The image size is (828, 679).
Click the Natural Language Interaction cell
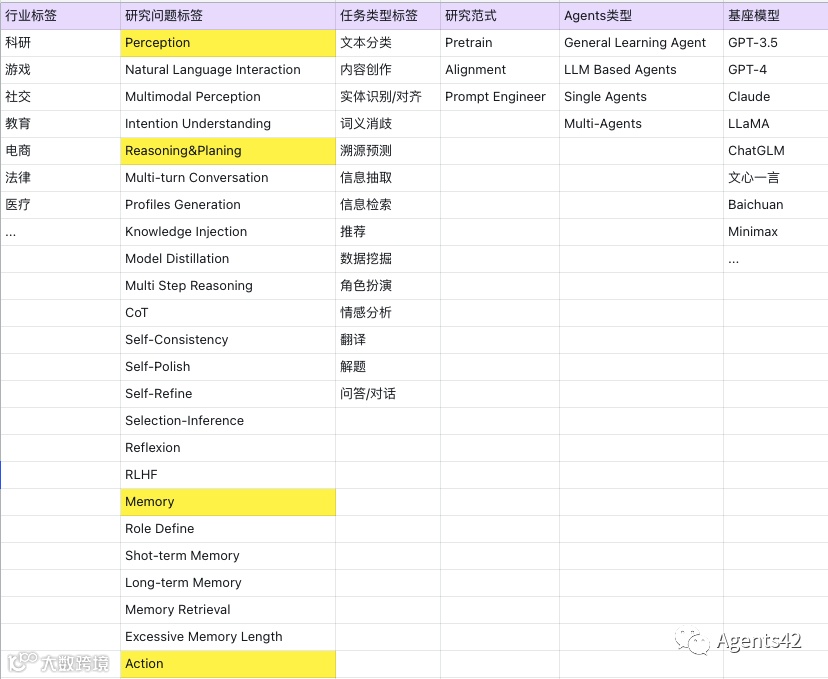(x=228, y=70)
